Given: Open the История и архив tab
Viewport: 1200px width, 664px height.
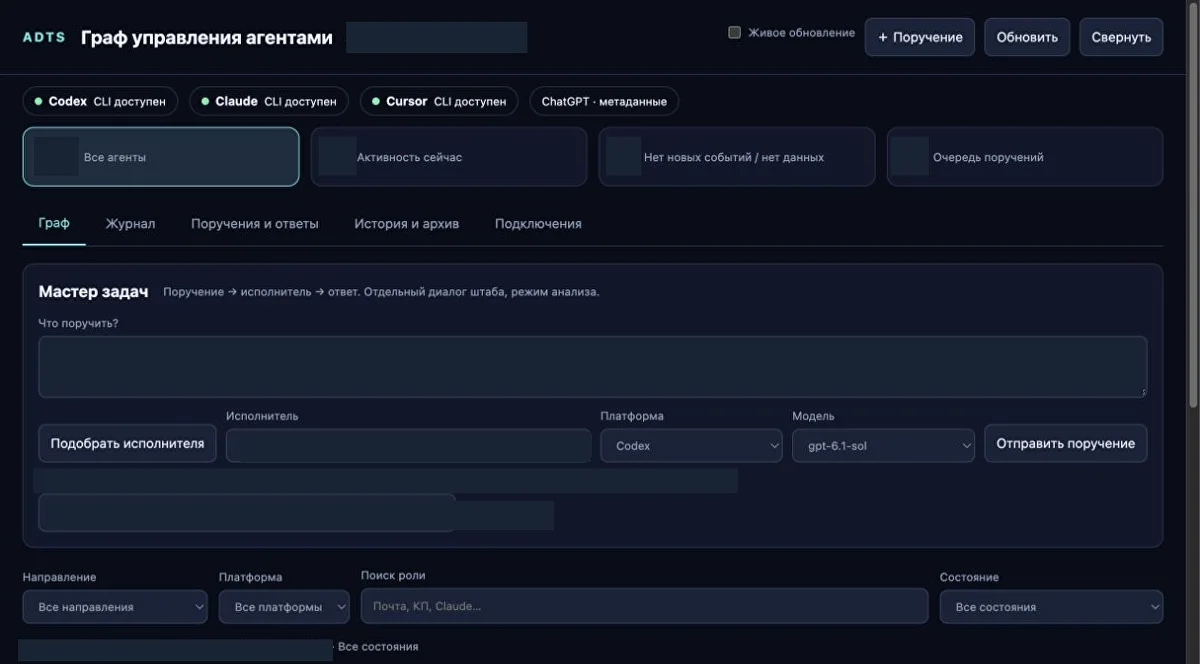Looking at the screenshot, I should (407, 224).
